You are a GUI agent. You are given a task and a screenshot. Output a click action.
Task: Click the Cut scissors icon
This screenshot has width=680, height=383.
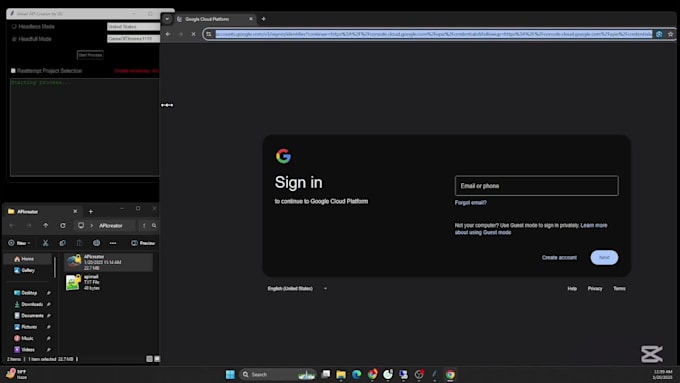click(46, 243)
